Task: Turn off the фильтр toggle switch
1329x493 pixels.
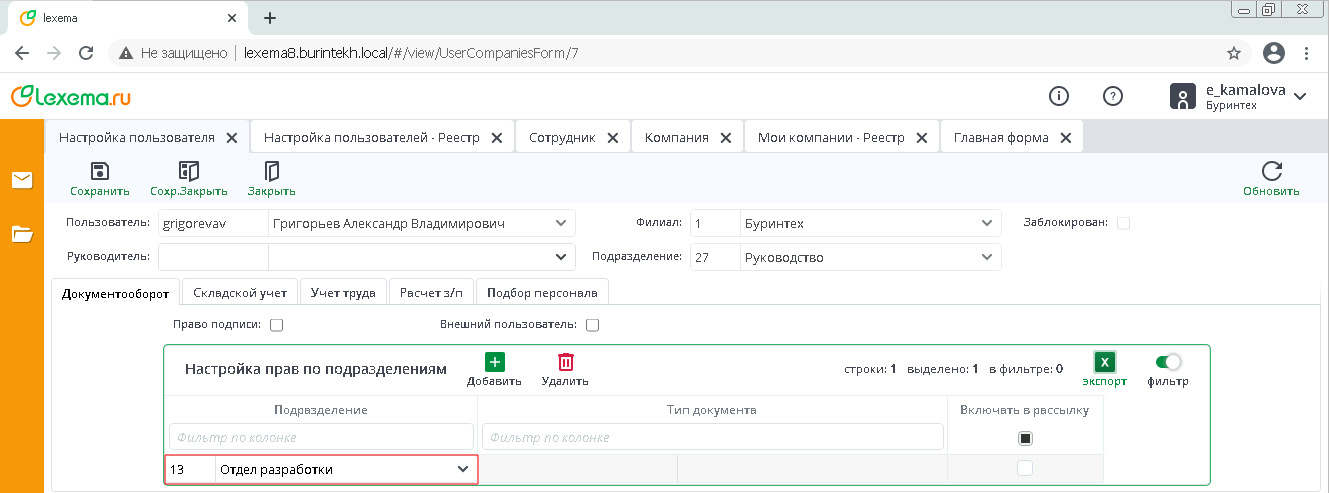Action: coord(1168,362)
